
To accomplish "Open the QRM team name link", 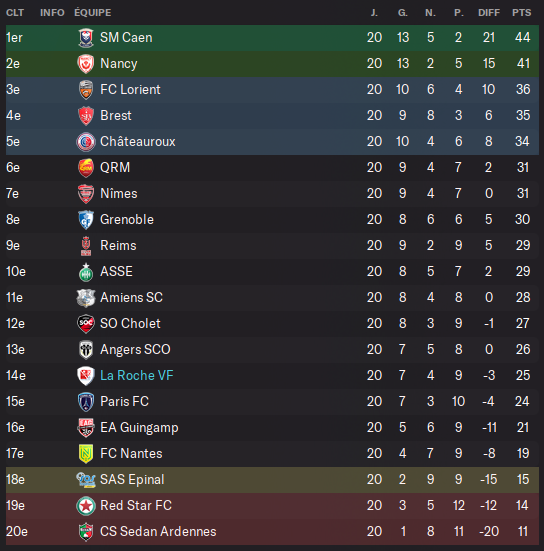I will tap(115, 167).
